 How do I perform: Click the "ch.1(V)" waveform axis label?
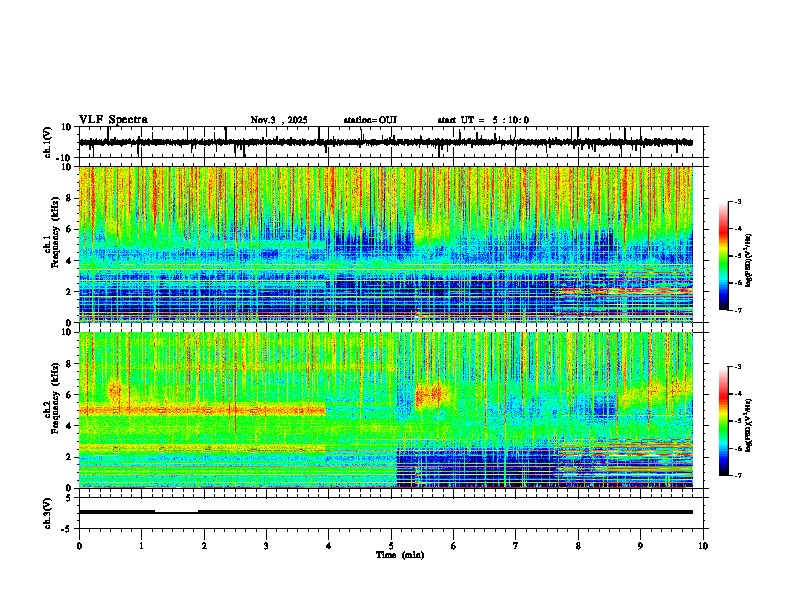pos(48,142)
